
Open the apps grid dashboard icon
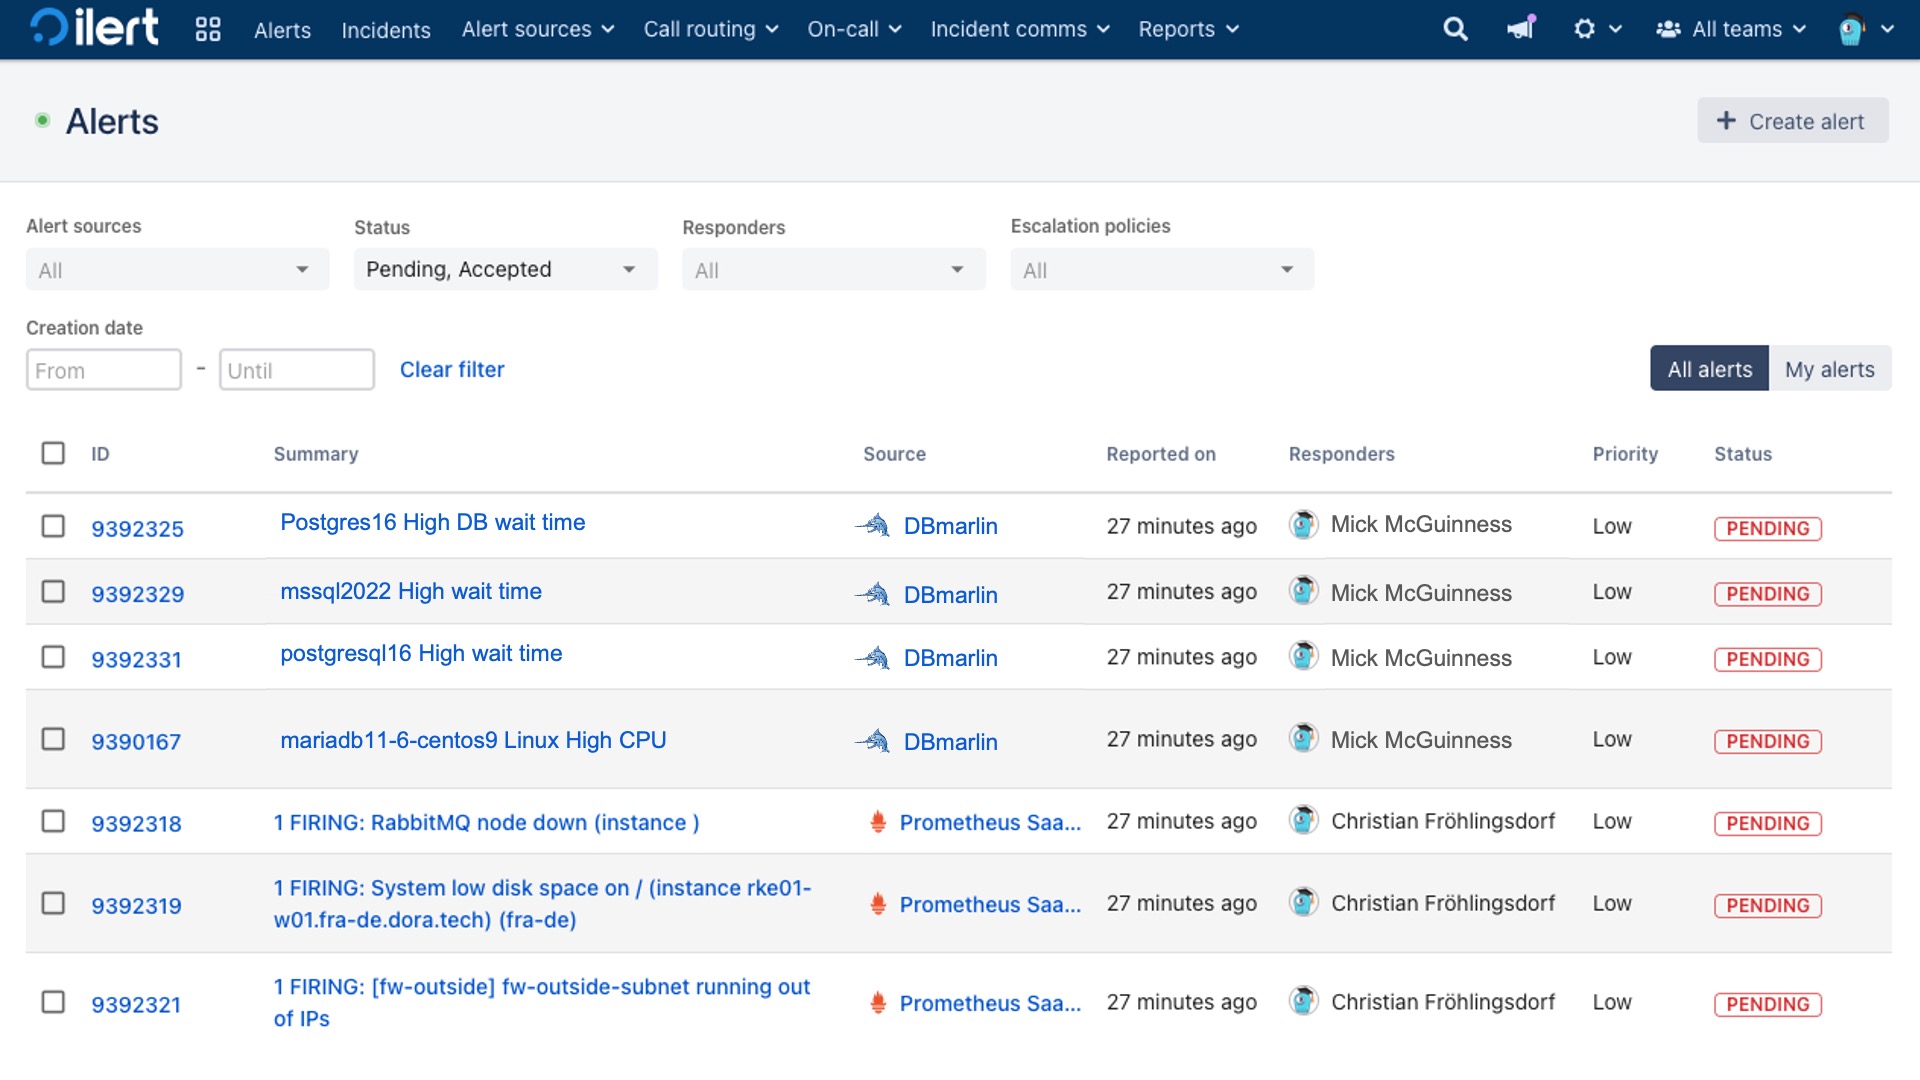[x=208, y=29]
